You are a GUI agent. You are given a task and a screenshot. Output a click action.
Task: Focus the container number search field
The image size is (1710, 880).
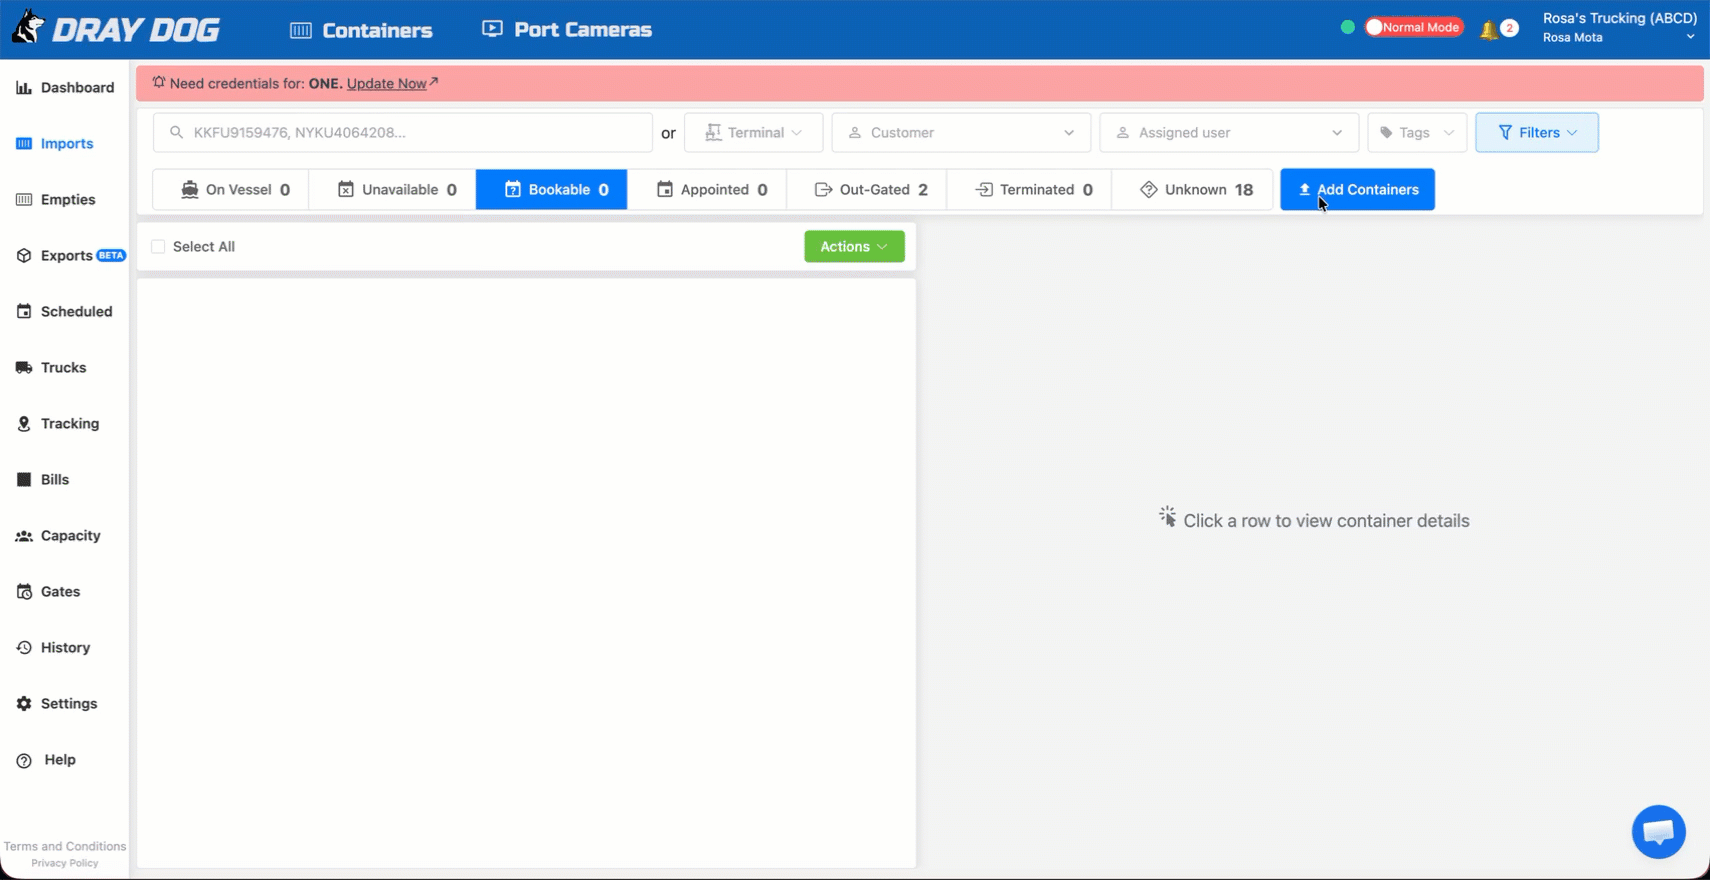click(403, 133)
